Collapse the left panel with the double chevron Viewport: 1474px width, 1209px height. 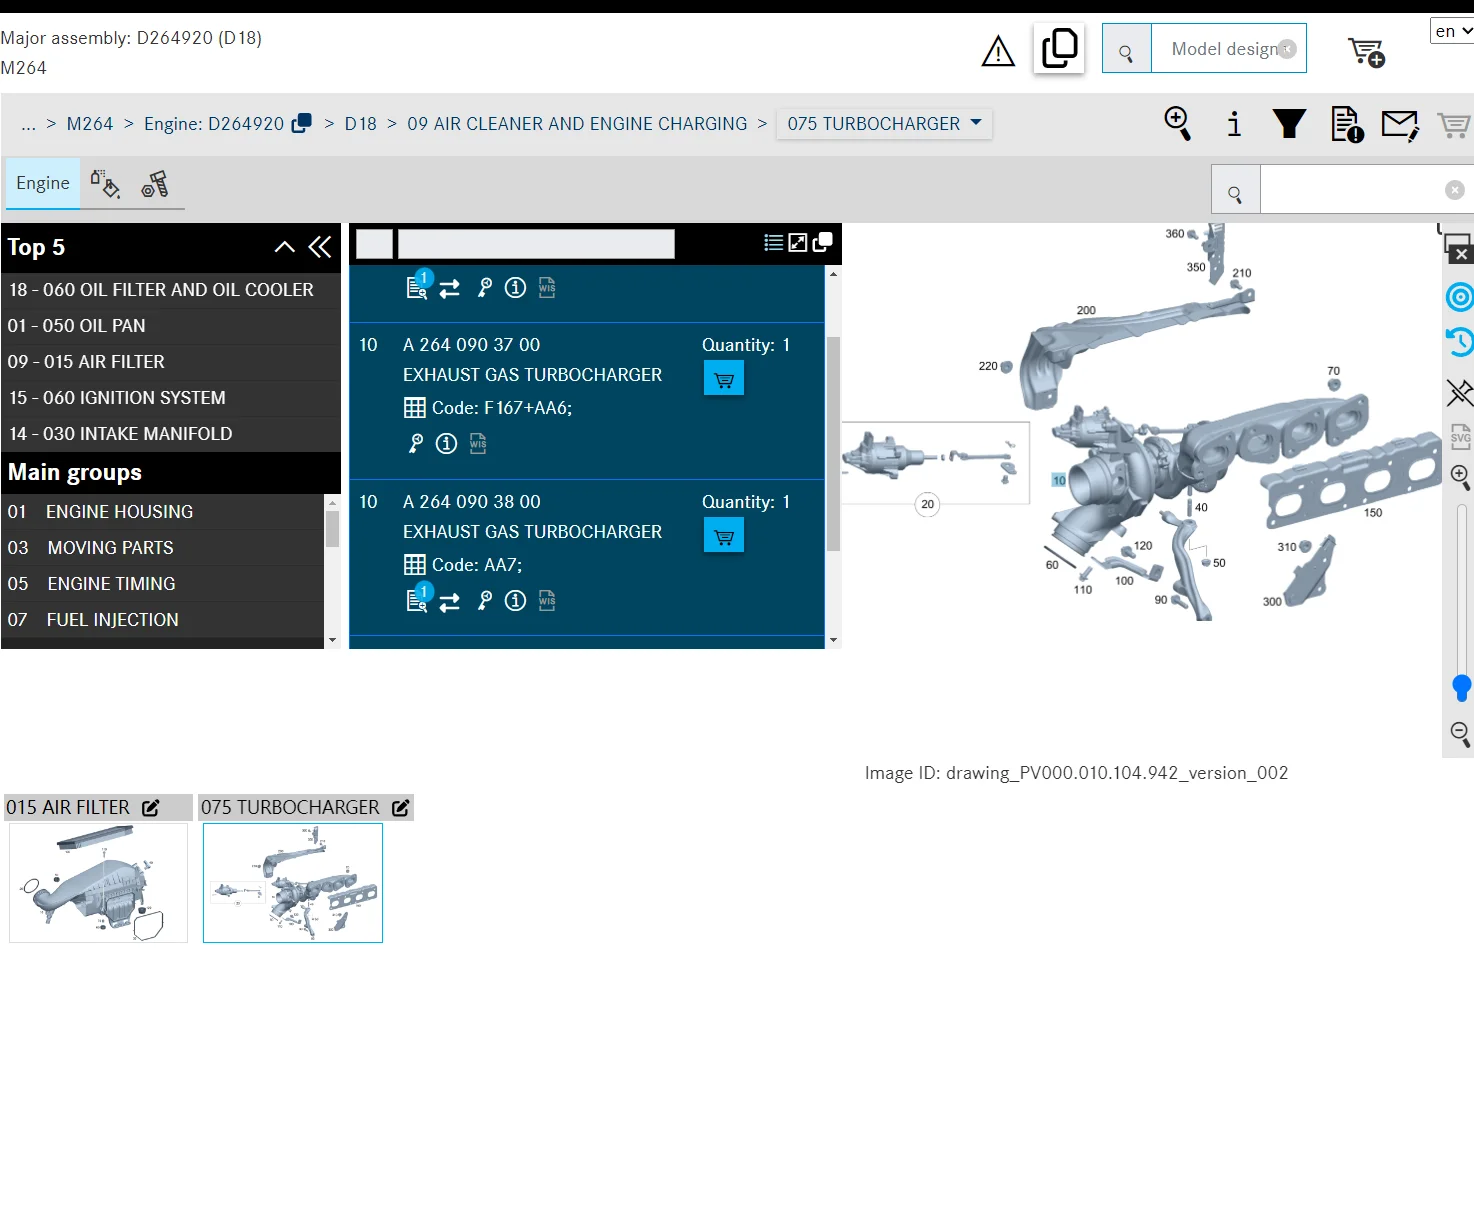[320, 247]
